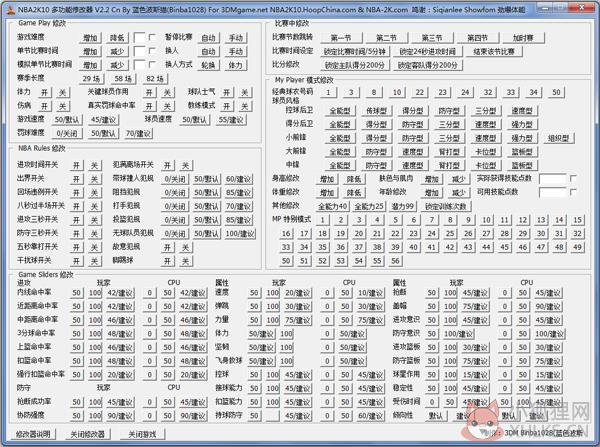This screenshot has height=447, width=600.
Task: Click the trainer app icon in the title bar
Action: tap(11, 10)
